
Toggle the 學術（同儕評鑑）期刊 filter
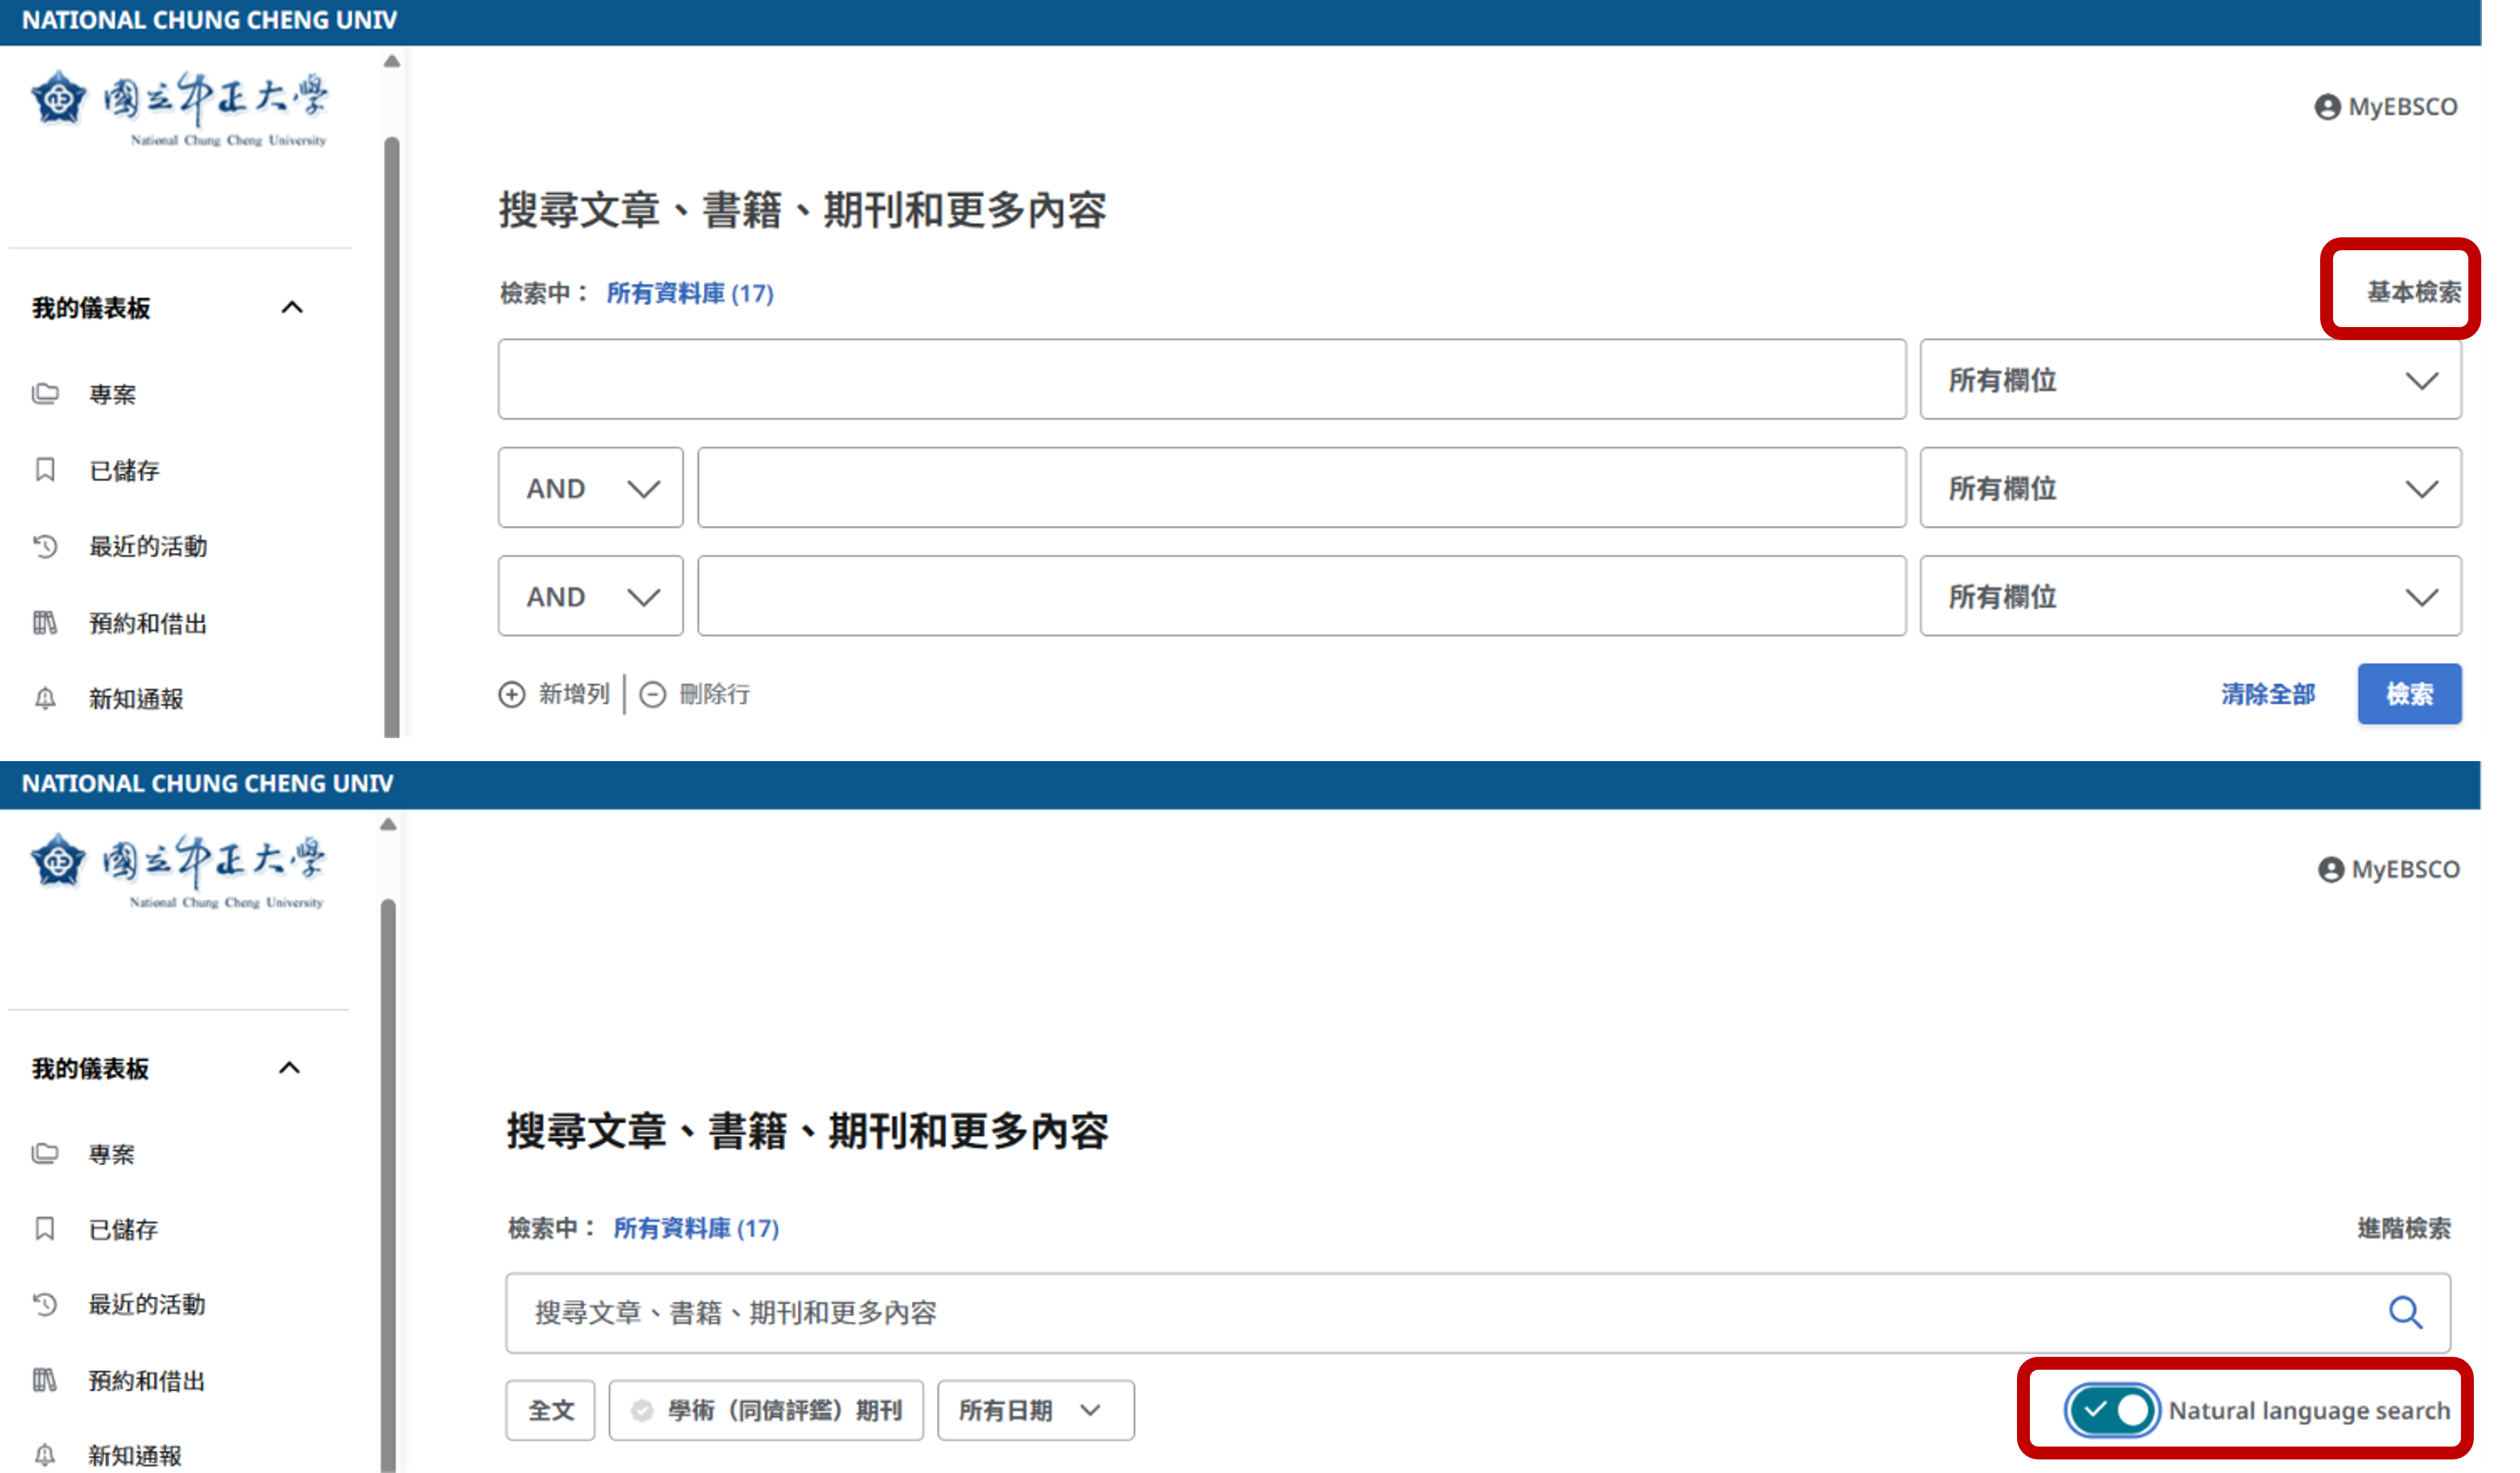[766, 1410]
